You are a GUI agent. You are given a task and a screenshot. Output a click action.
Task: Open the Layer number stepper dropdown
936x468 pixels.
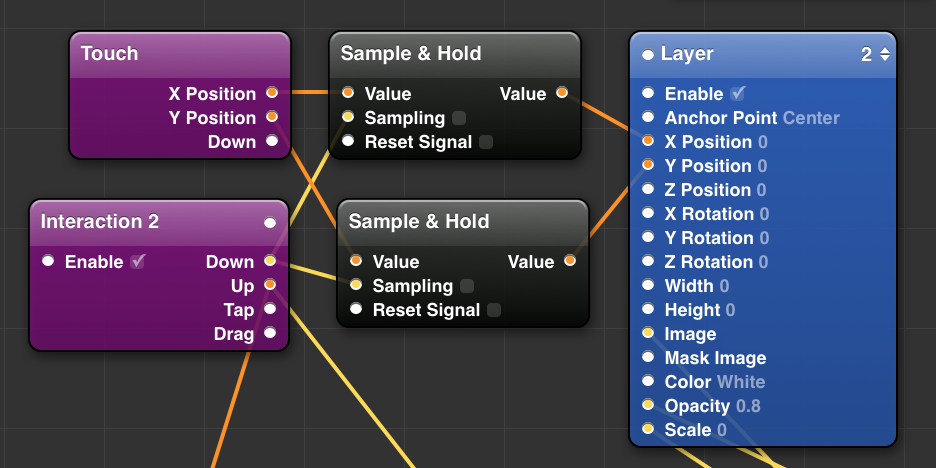point(884,55)
